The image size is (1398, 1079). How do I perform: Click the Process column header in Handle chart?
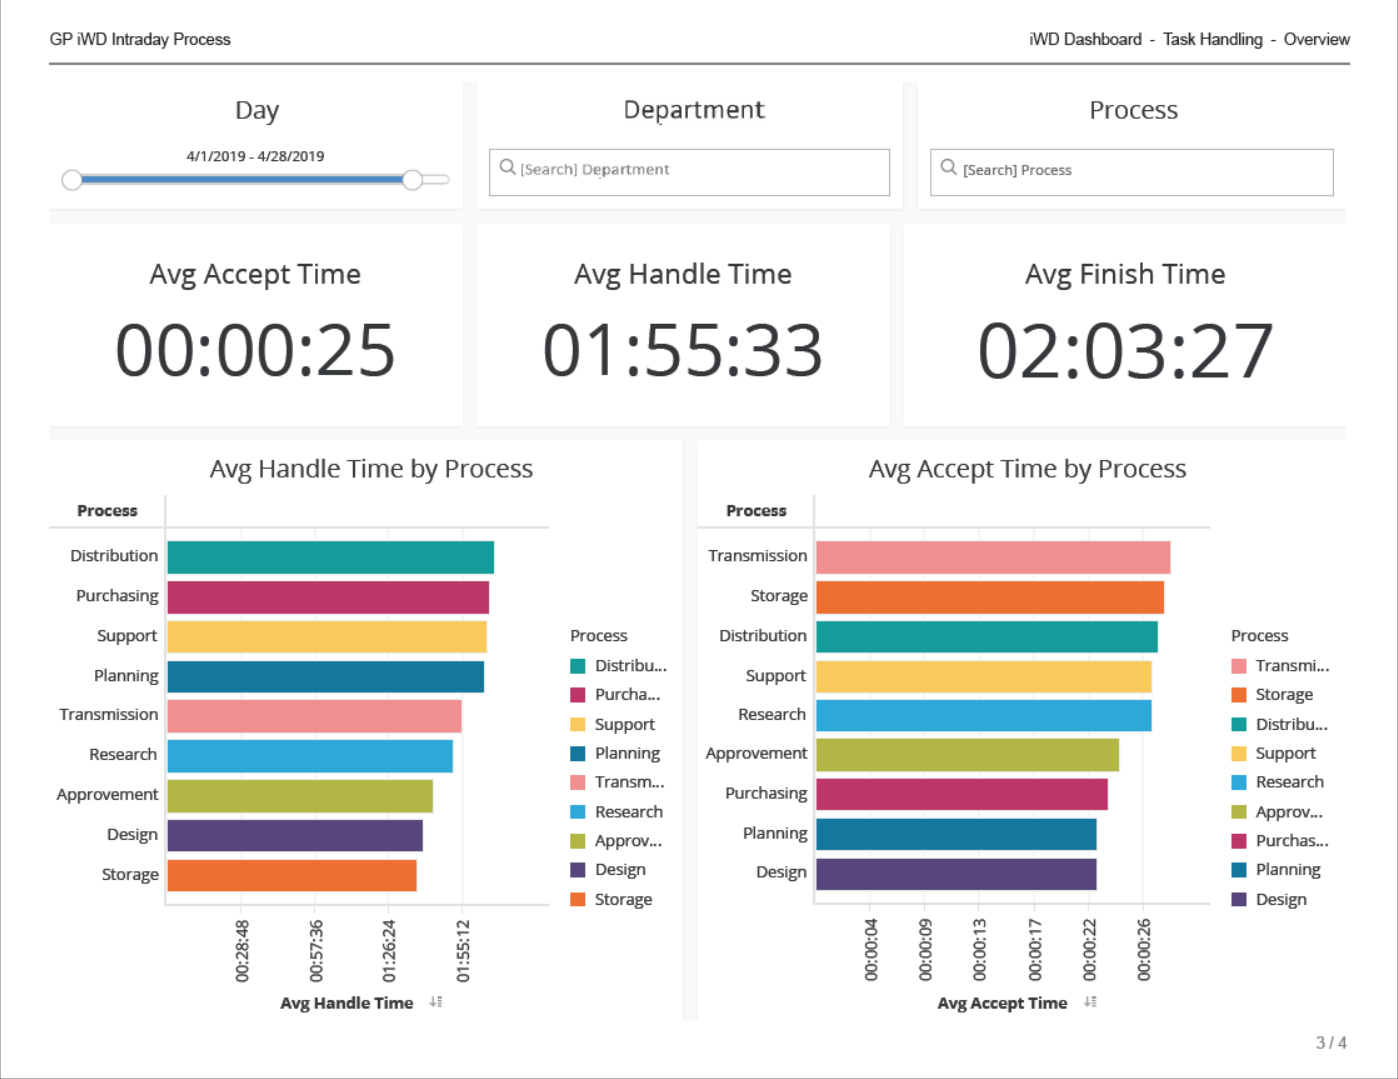[x=107, y=511]
